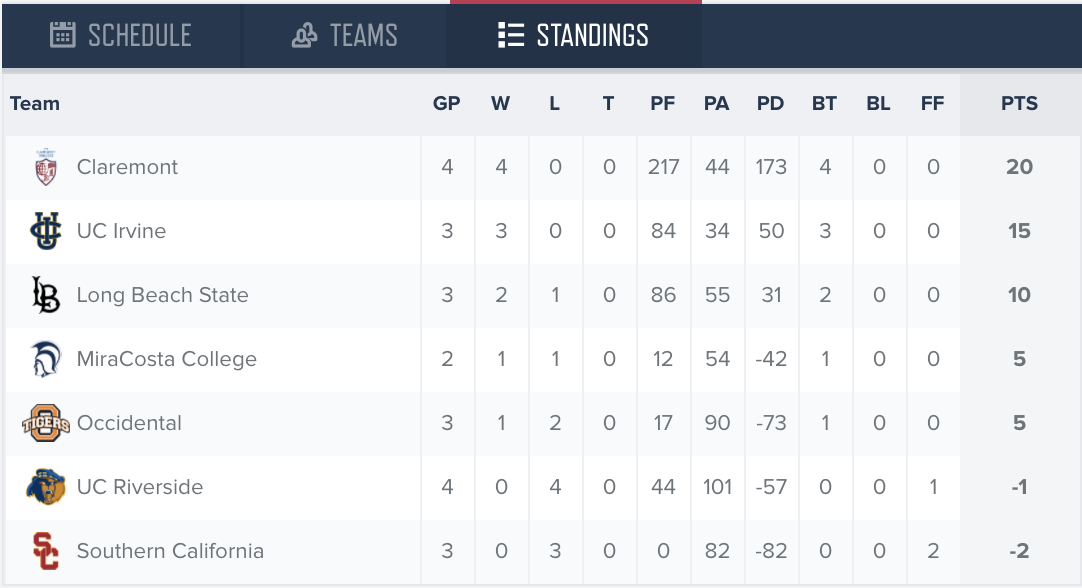
Task: Open the Southern California team page
Action: pos(170,551)
